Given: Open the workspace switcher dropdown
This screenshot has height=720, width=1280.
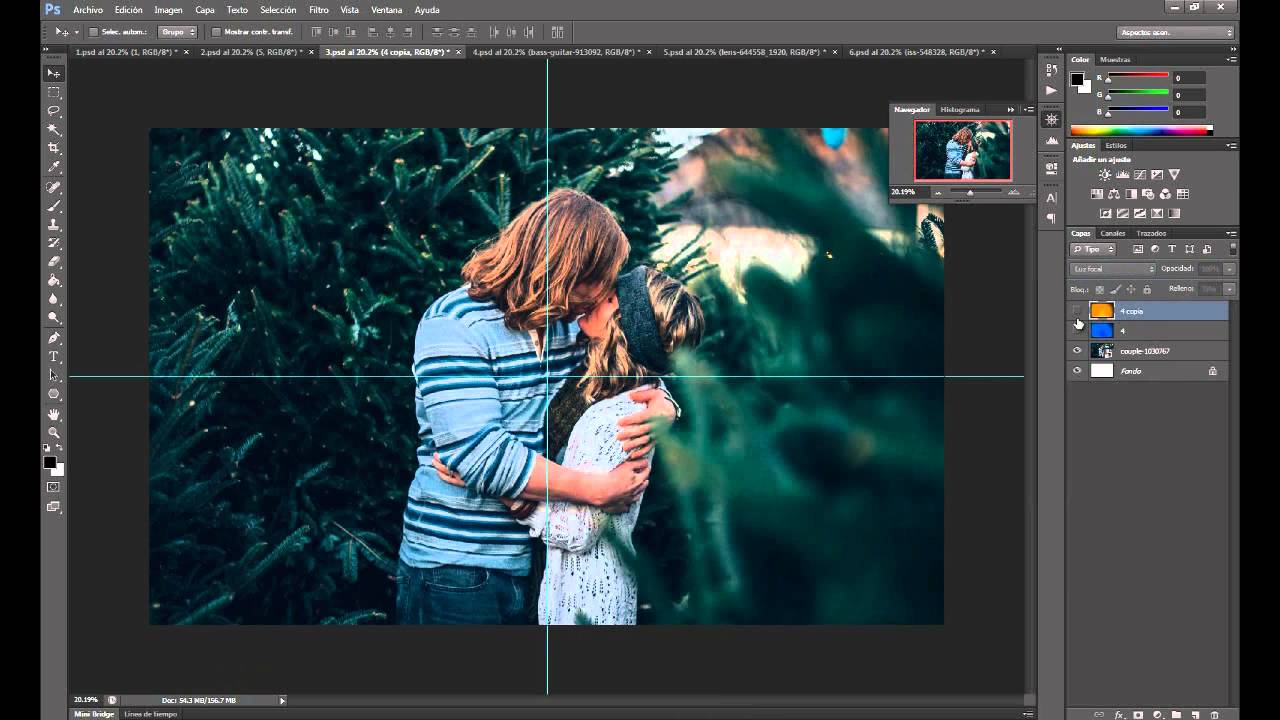Looking at the screenshot, I should coord(1176,32).
